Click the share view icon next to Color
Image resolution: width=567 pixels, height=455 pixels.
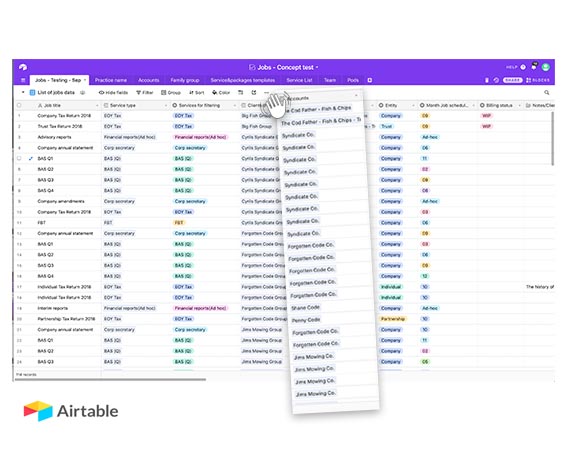254,93
